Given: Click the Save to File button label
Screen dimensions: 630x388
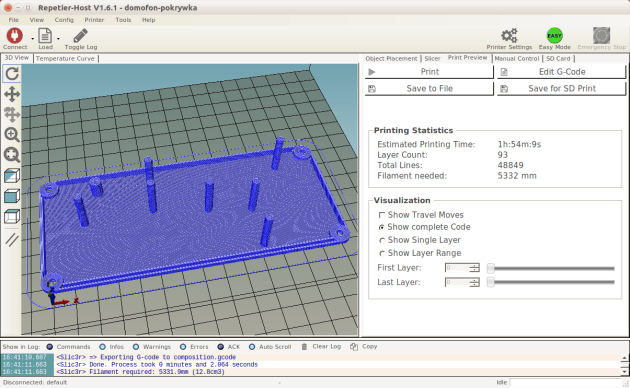Looking at the screenshot, I should pos(430,89).
